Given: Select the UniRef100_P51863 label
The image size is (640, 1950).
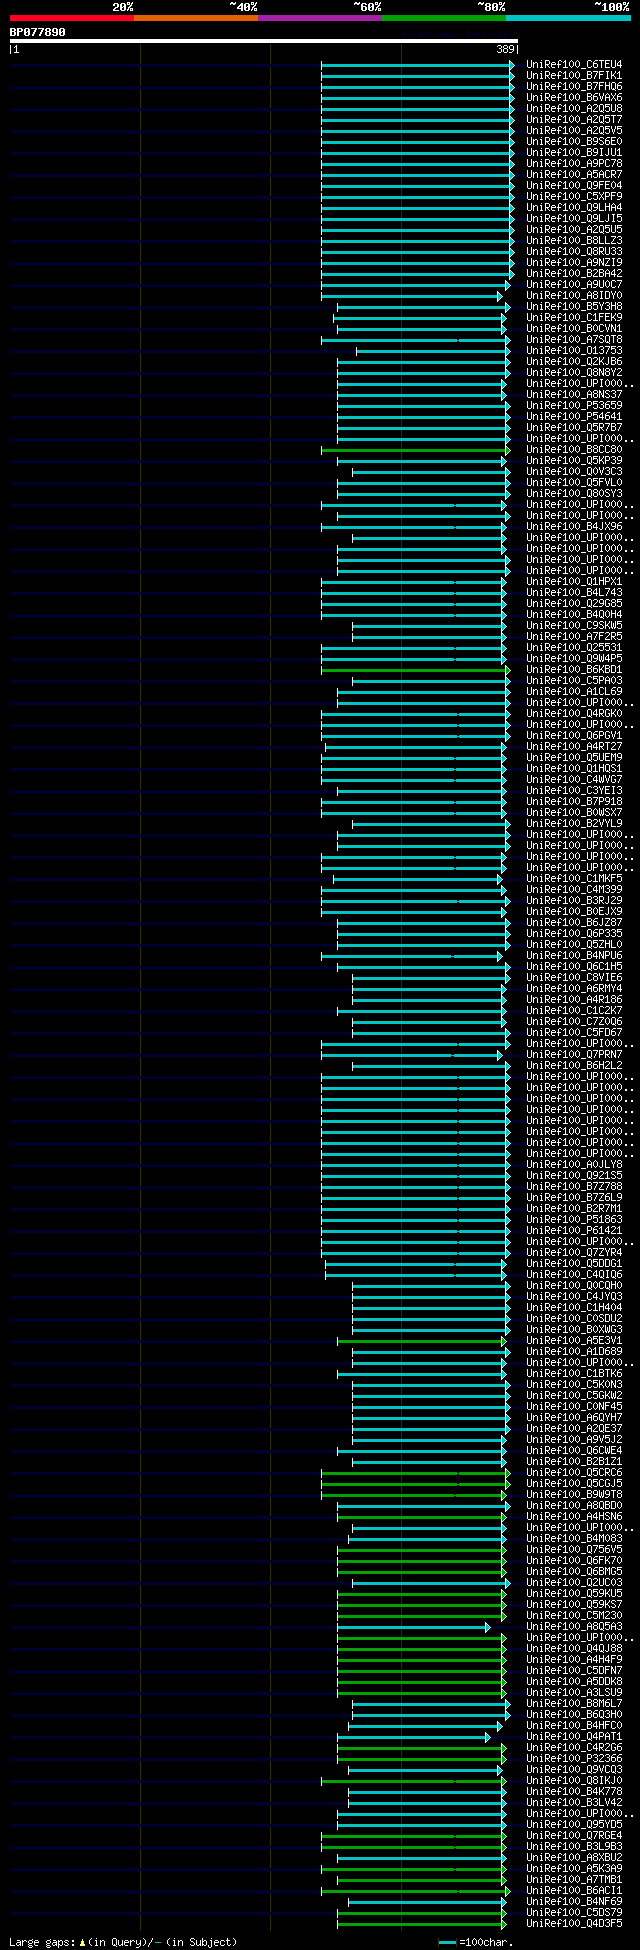Looking at the screenshot, I should click(x=574, y=1220).
